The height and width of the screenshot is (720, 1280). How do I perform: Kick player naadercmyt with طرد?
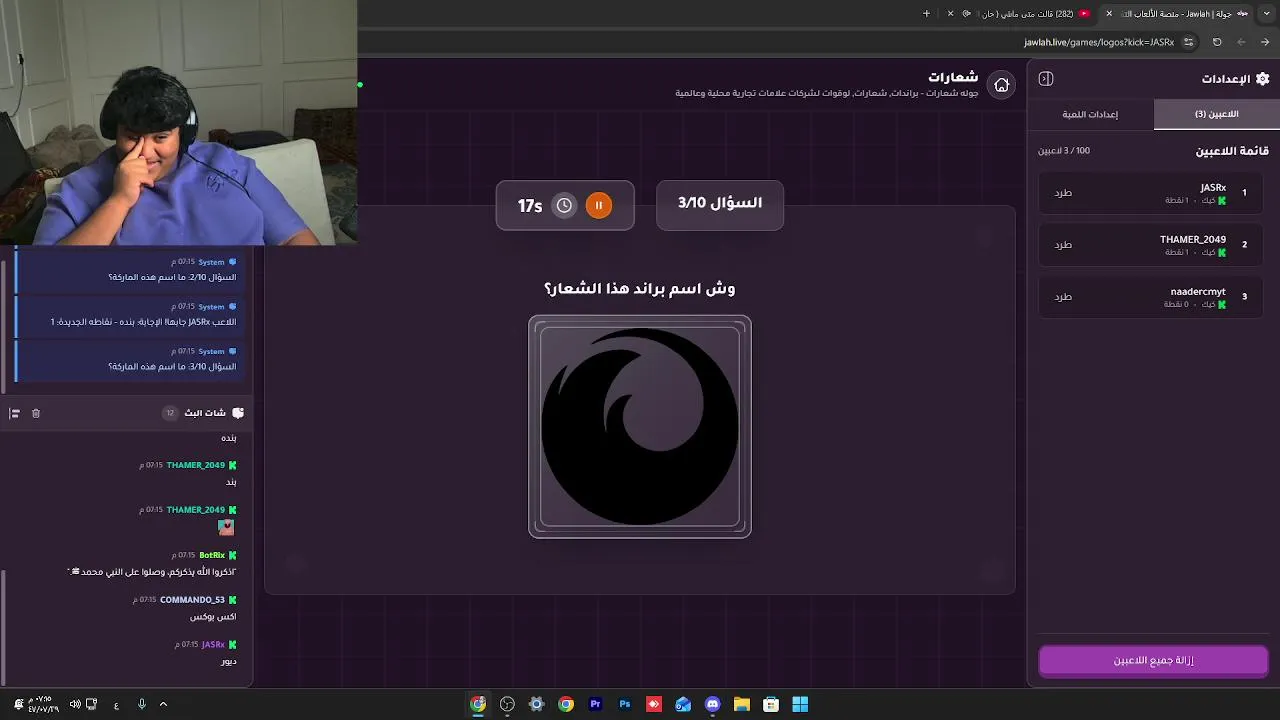tap(1063, 296)
